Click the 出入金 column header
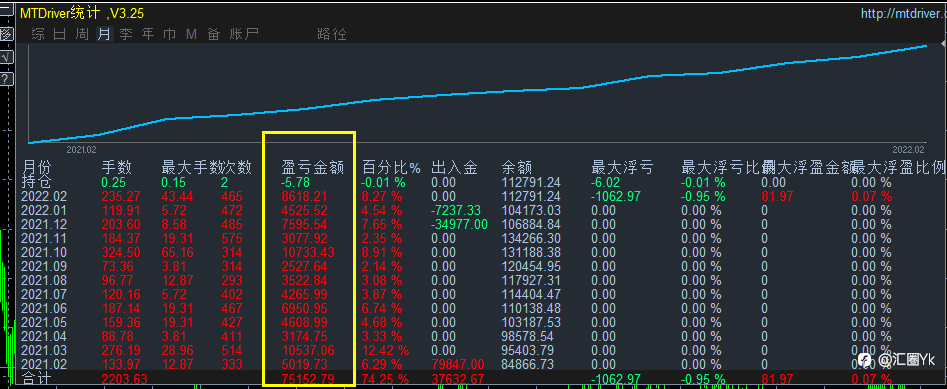This screenshot has width=947, height=389. click(454, 167)
